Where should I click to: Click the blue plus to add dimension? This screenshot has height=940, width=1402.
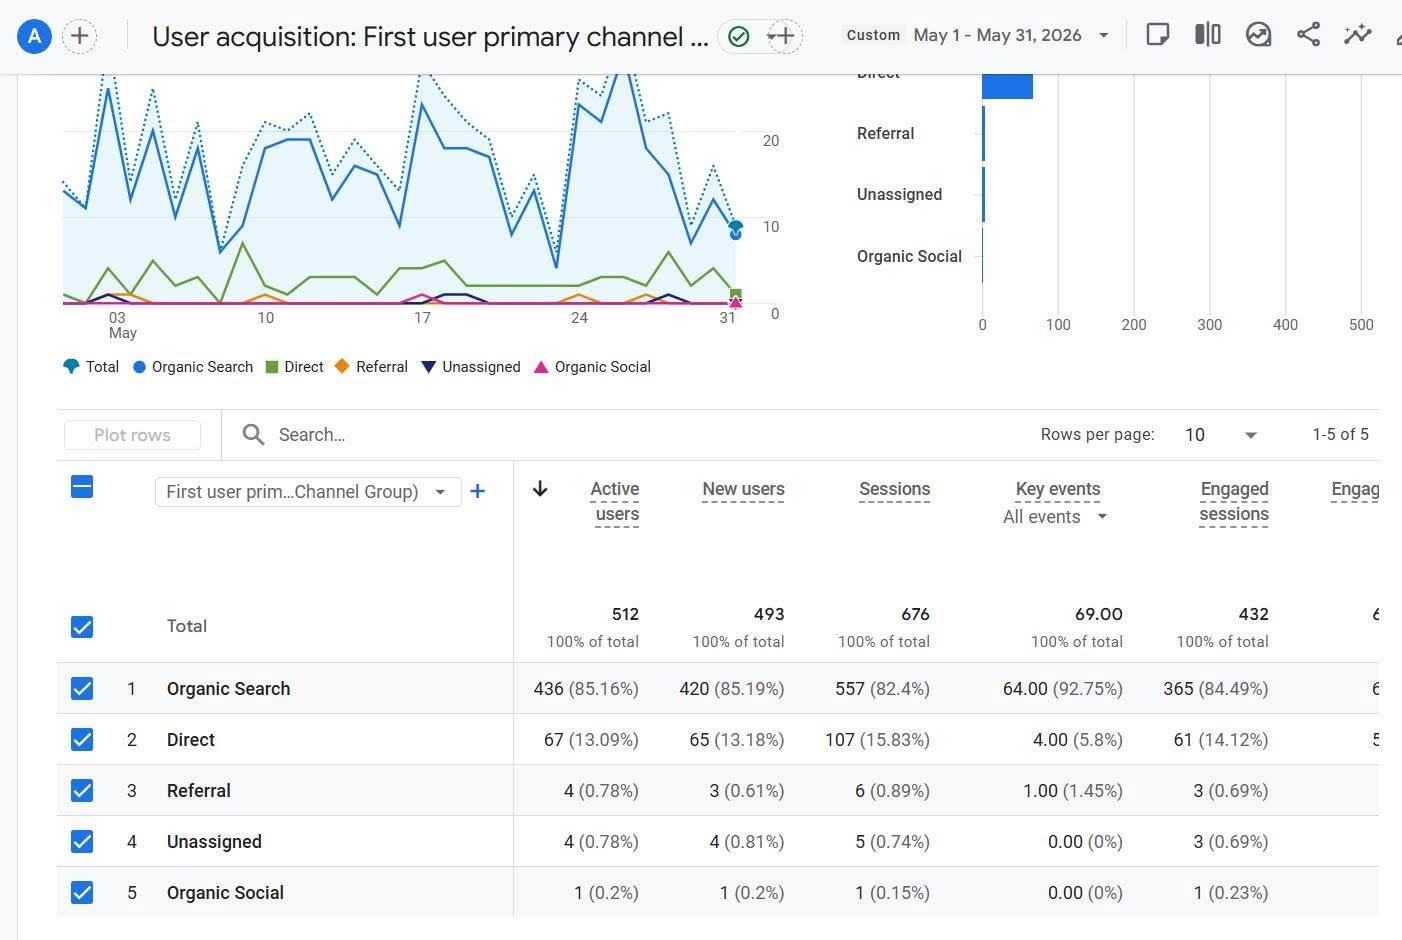478,491
